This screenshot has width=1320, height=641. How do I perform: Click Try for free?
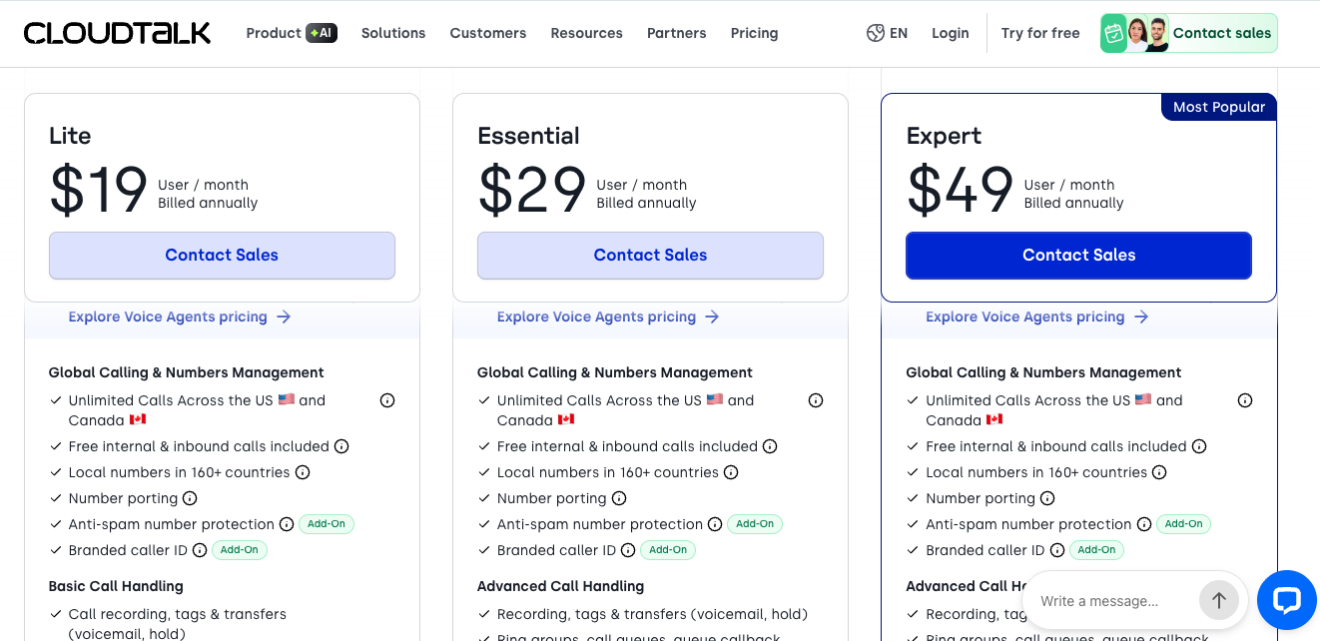1040,33
